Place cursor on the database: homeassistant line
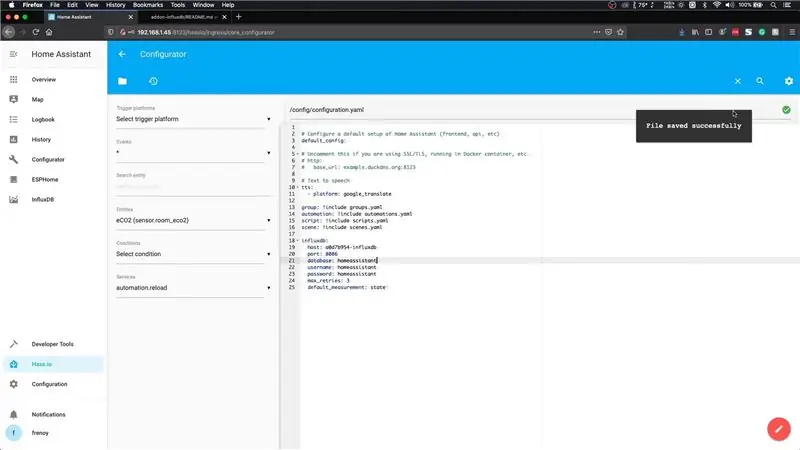The width and height of the screenshot is (800, 450). (342, 261)
